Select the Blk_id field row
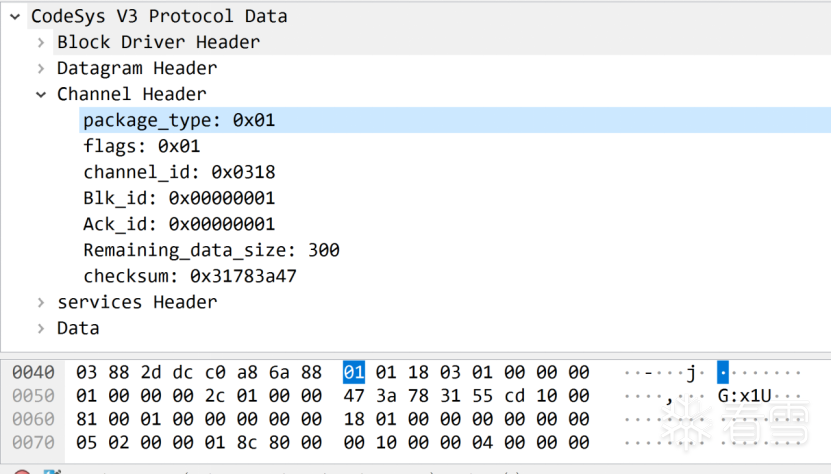The image size is (831, 475). tap(179, 198)
